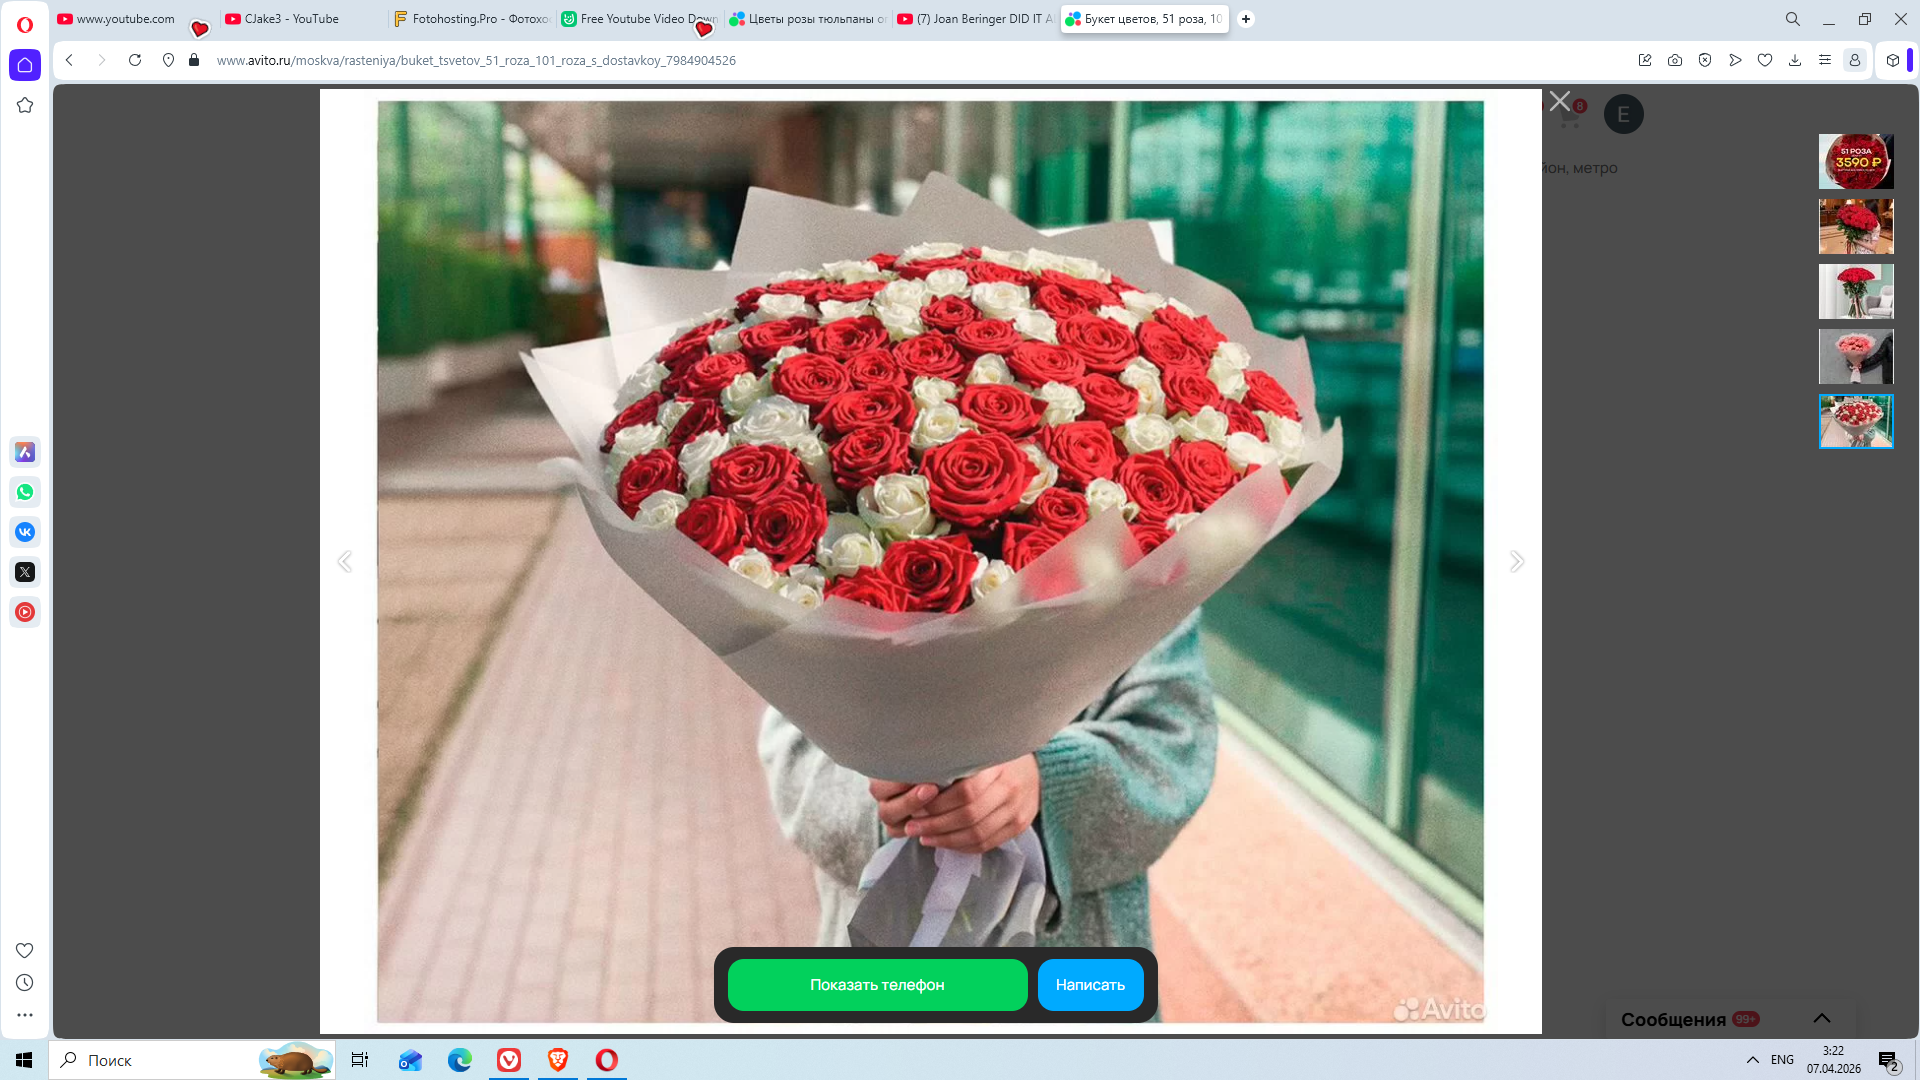Open sidebar history clock icon
This screenshot has width=1920, height=1080.
[x=25, y=983]
